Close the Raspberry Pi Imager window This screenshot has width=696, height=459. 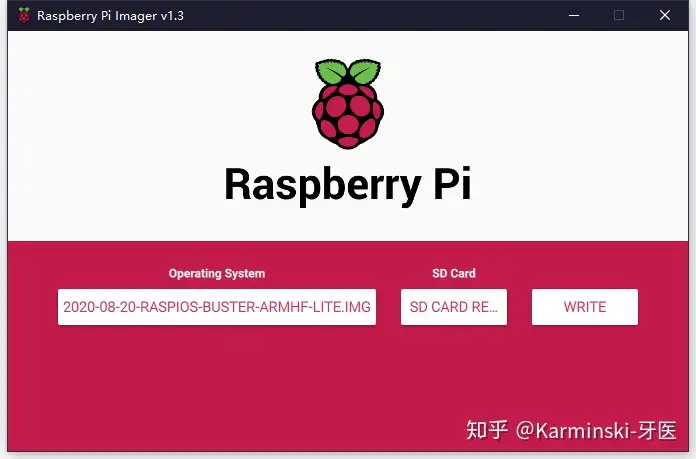(x=664, y=15)
